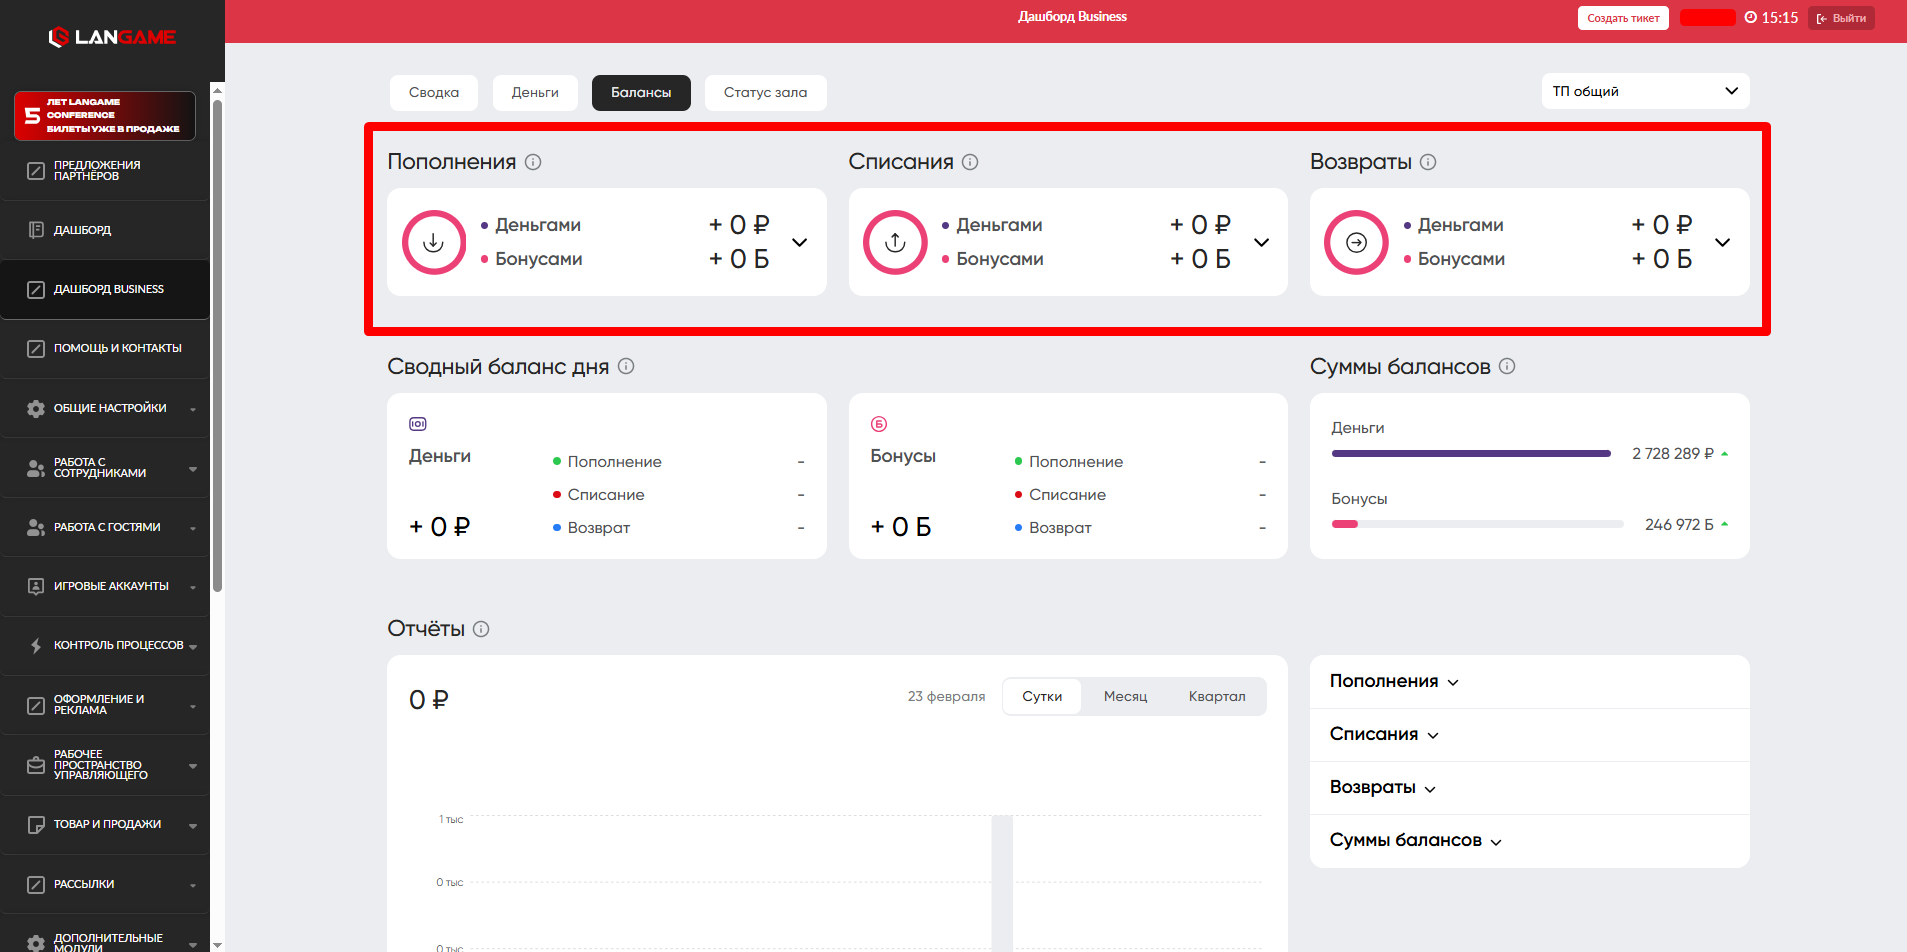
Task: Switch report period to Месяц
Action: pos(1125,696)
